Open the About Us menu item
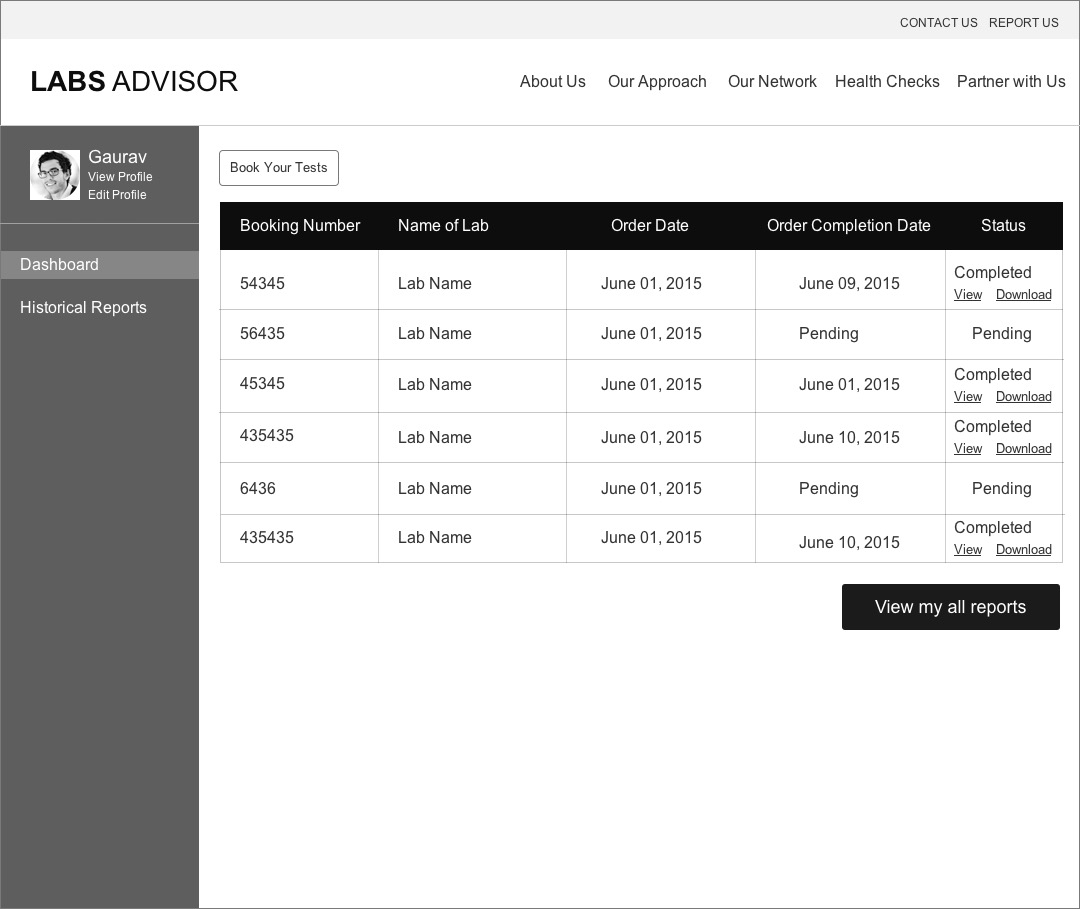1080x909 pixels. pos(552,82)
